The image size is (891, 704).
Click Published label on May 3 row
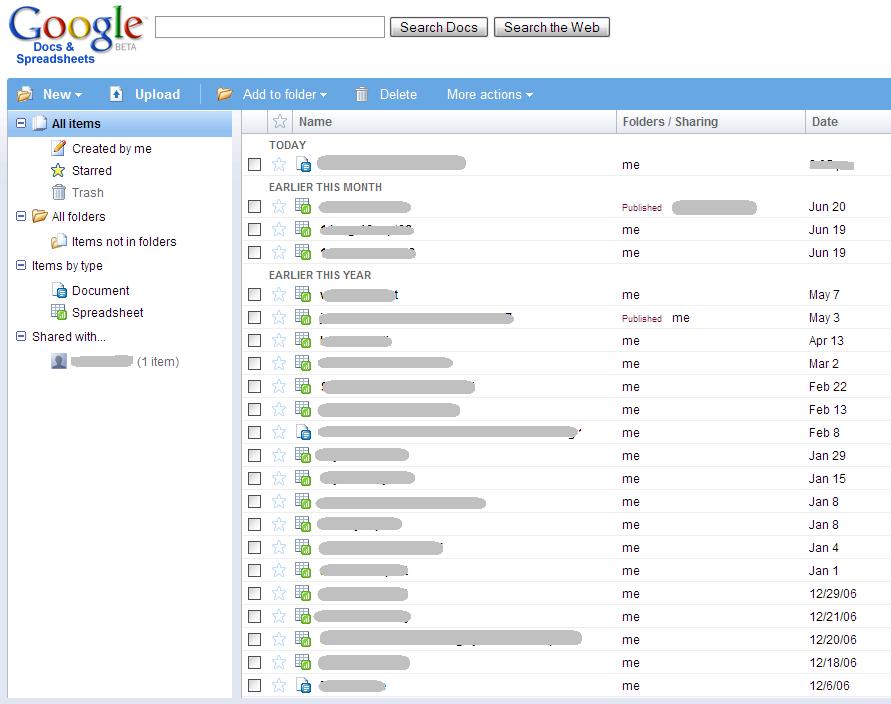642,318
